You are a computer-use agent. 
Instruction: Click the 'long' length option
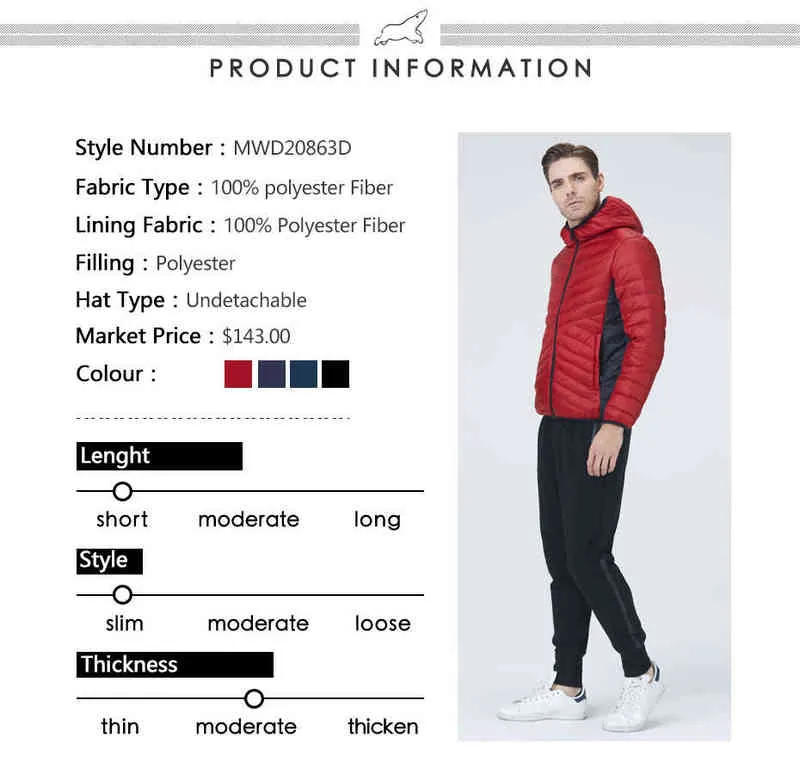click(x=377, y=520)
